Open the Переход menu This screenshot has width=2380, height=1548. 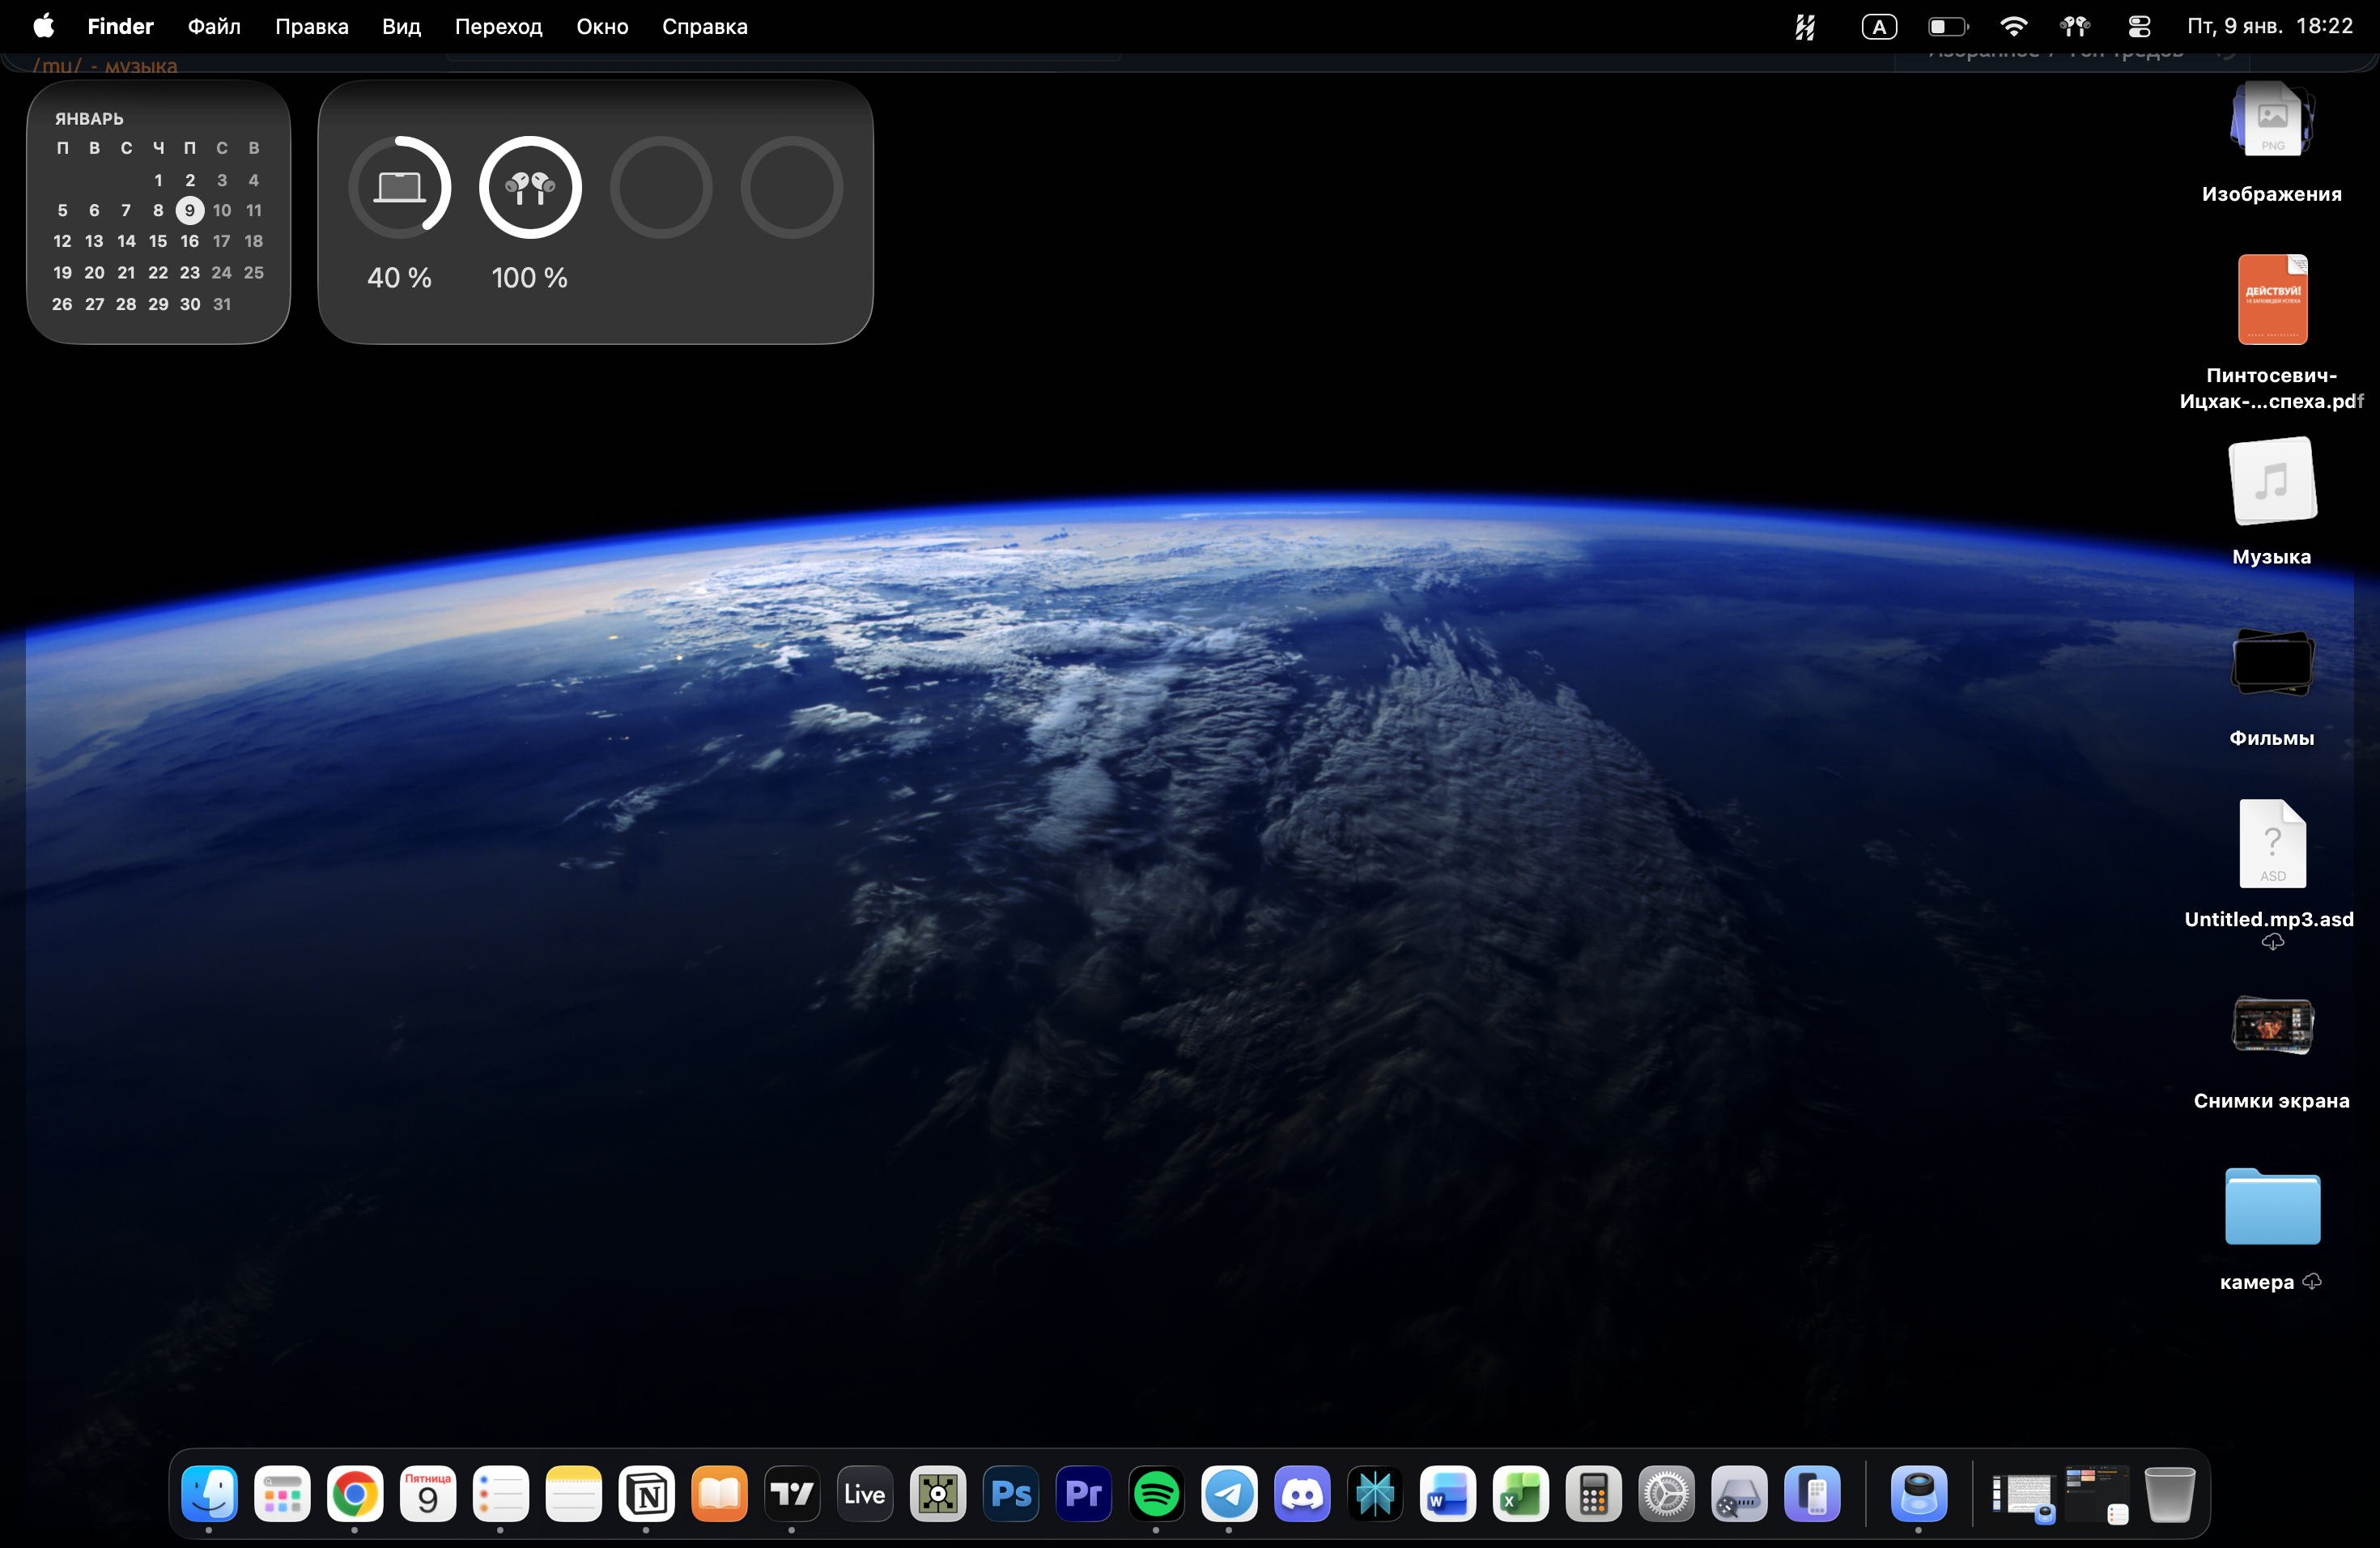point(498,27)
